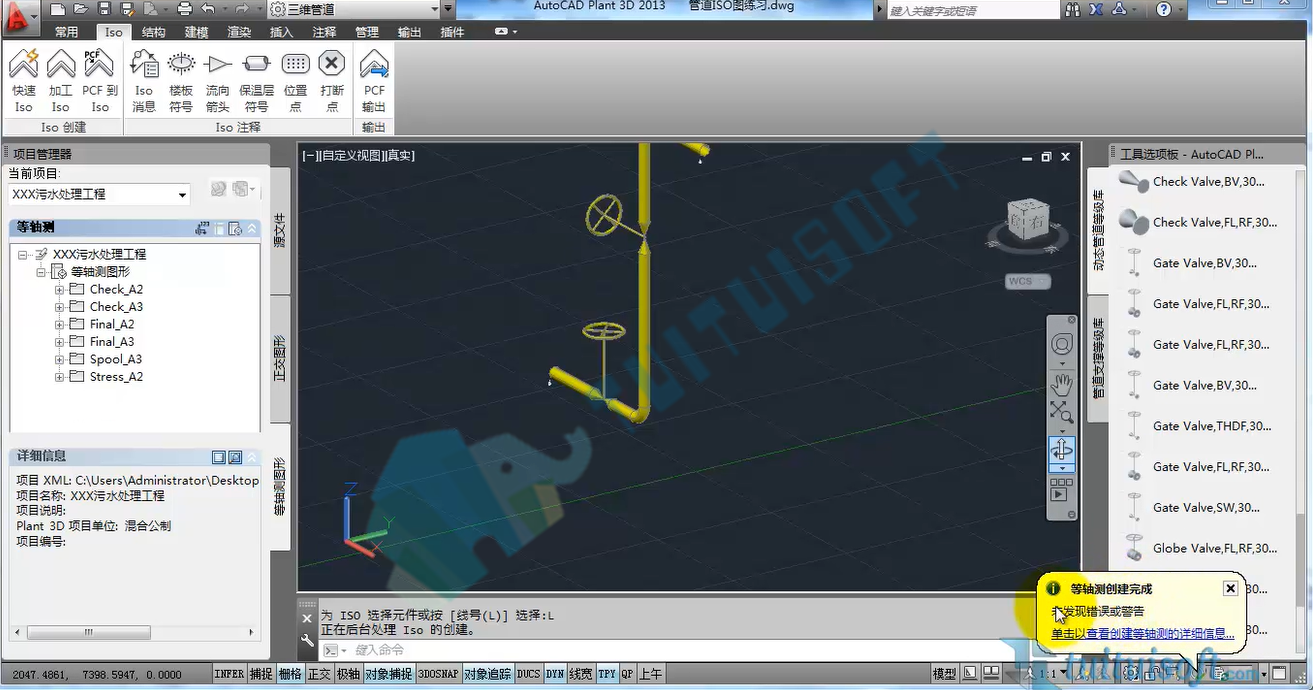
Task: Open the 当前项目 project dropdown
Action: [x=99, y=194]
